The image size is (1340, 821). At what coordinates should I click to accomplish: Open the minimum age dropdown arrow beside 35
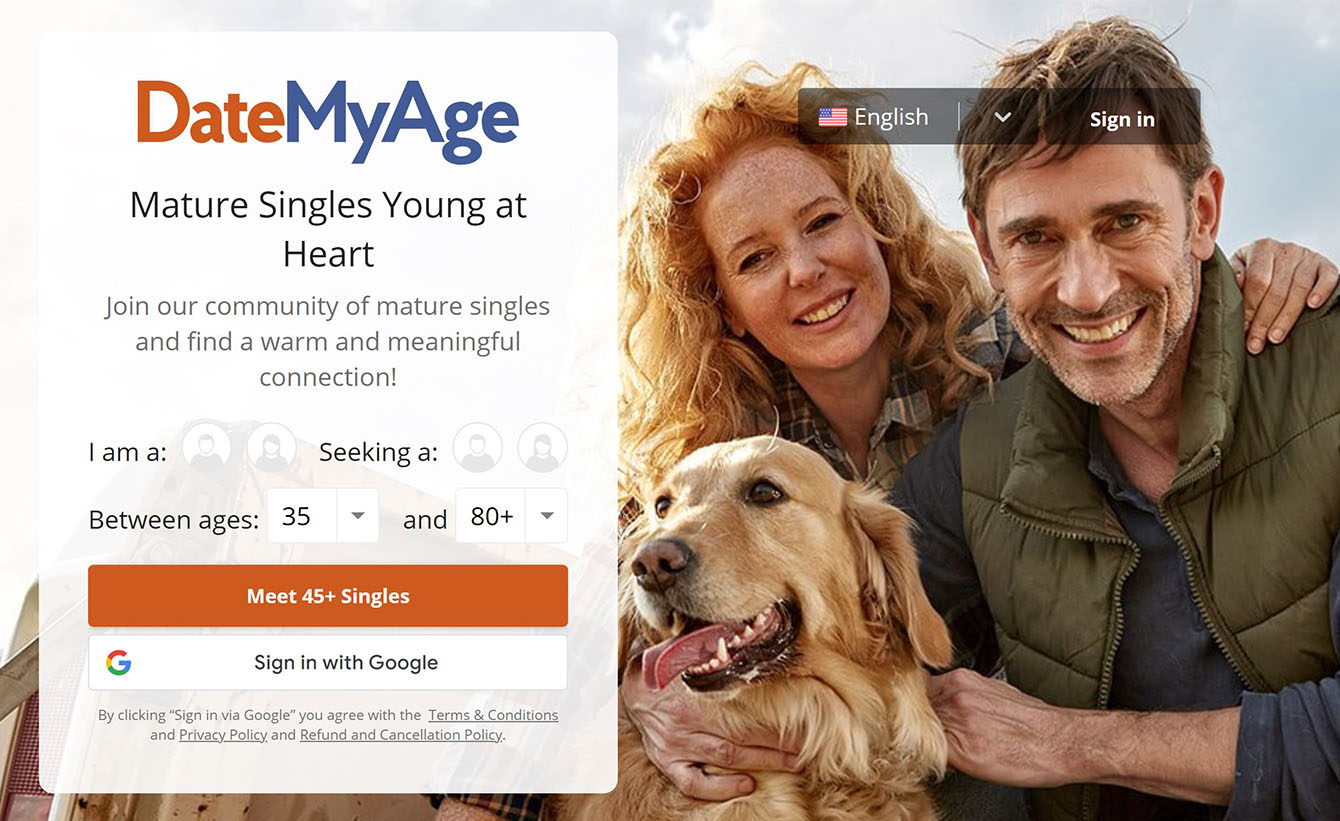point(358,516)
